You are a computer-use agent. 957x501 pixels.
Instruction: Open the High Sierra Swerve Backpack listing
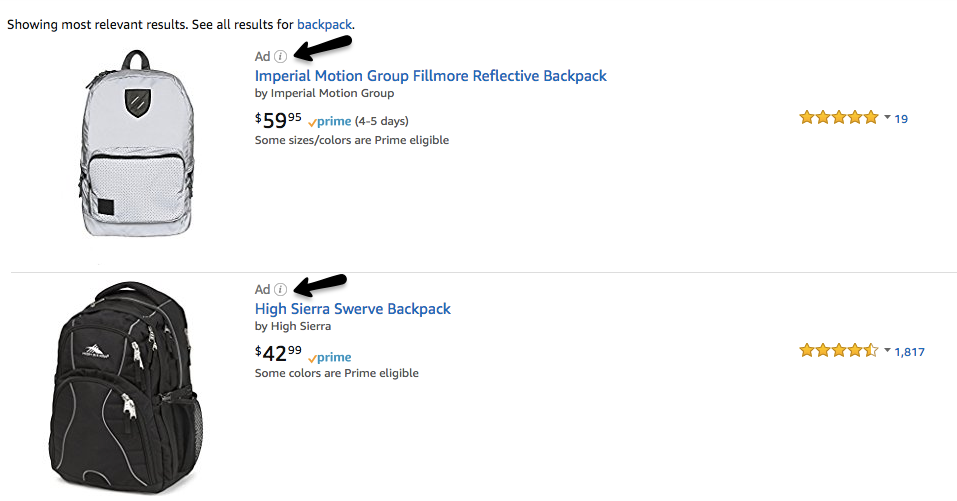click(352, 309)
